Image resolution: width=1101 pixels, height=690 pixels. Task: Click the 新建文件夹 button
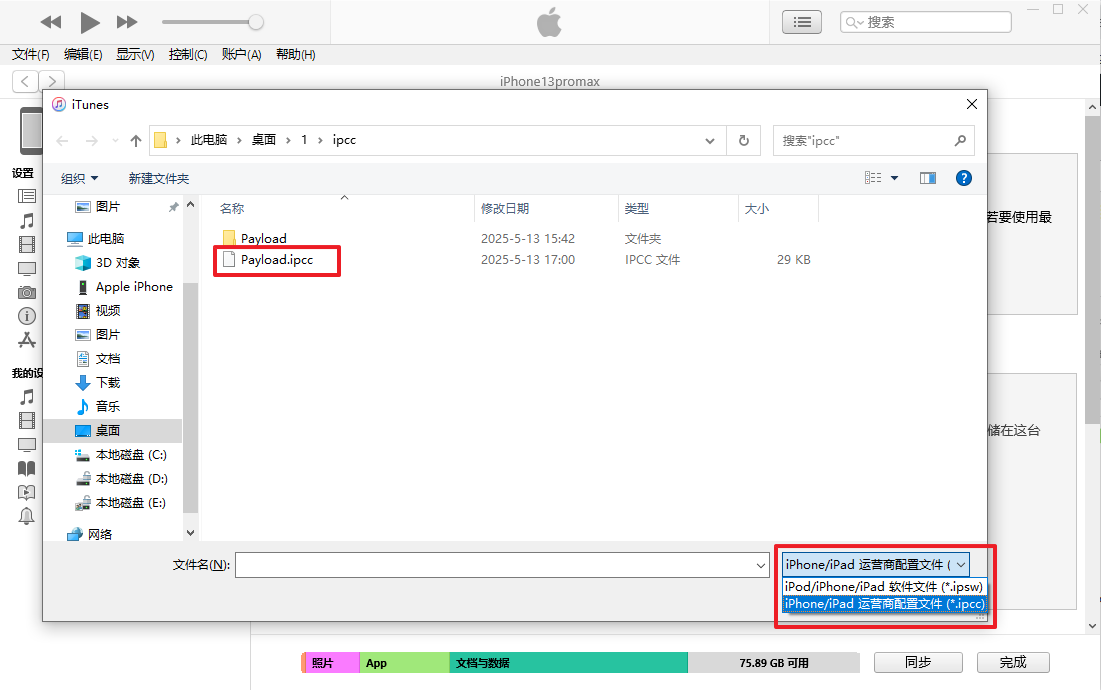159,179
